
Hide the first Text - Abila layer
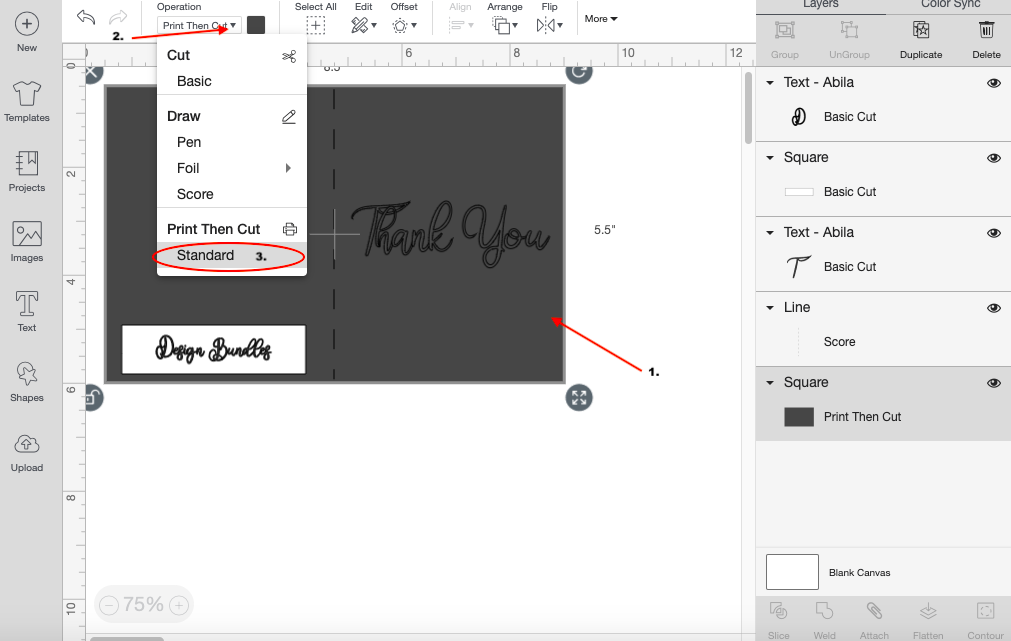point(994,83)
